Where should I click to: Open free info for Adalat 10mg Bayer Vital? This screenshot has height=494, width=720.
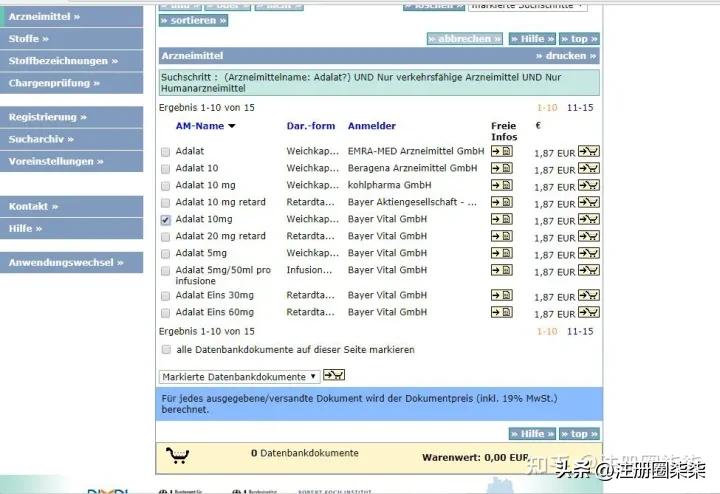(501, 219)
